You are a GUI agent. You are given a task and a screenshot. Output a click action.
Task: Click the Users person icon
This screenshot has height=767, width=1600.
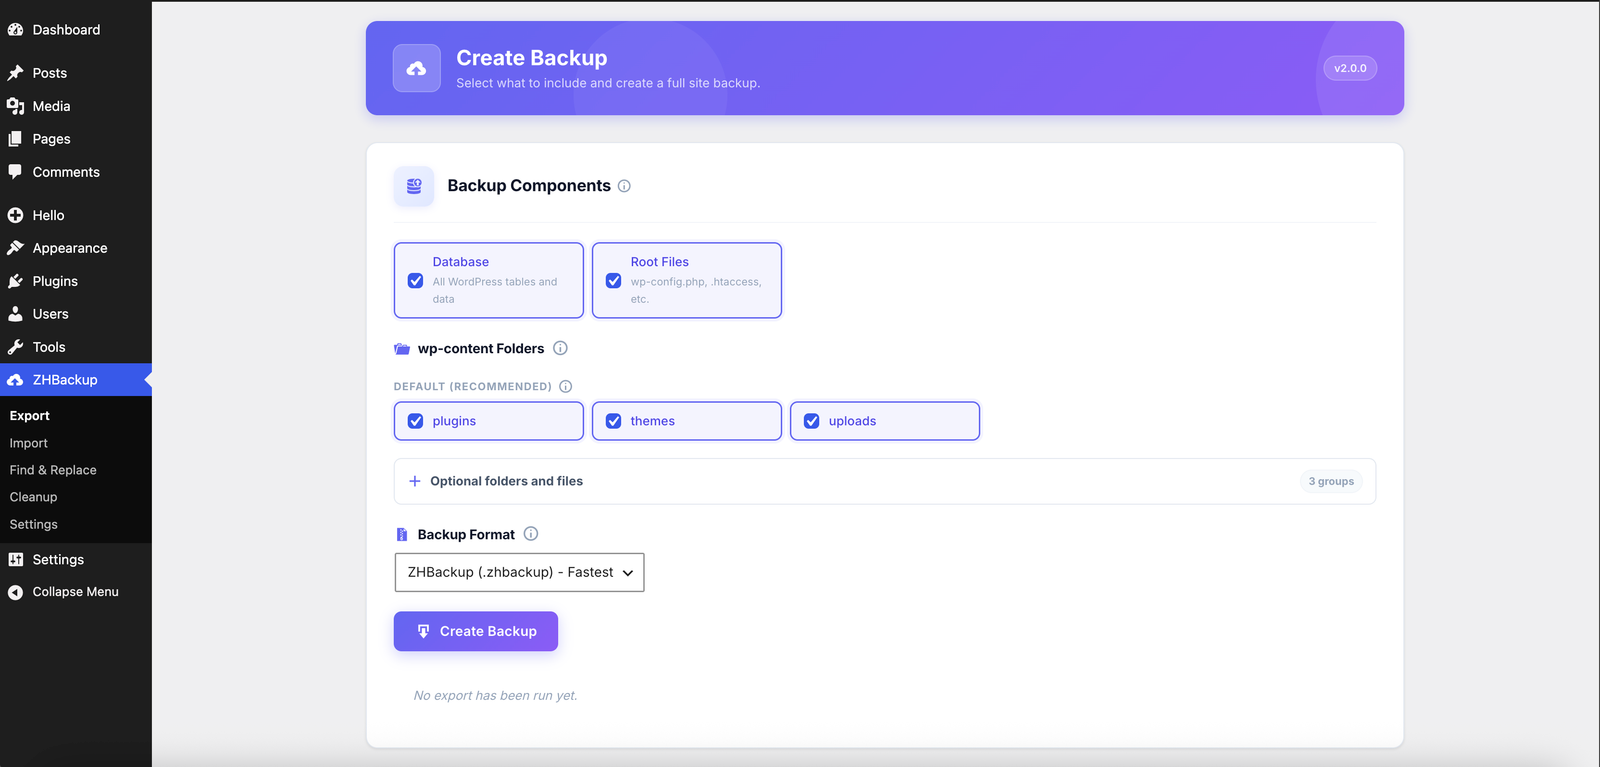(x=15, y=314)
